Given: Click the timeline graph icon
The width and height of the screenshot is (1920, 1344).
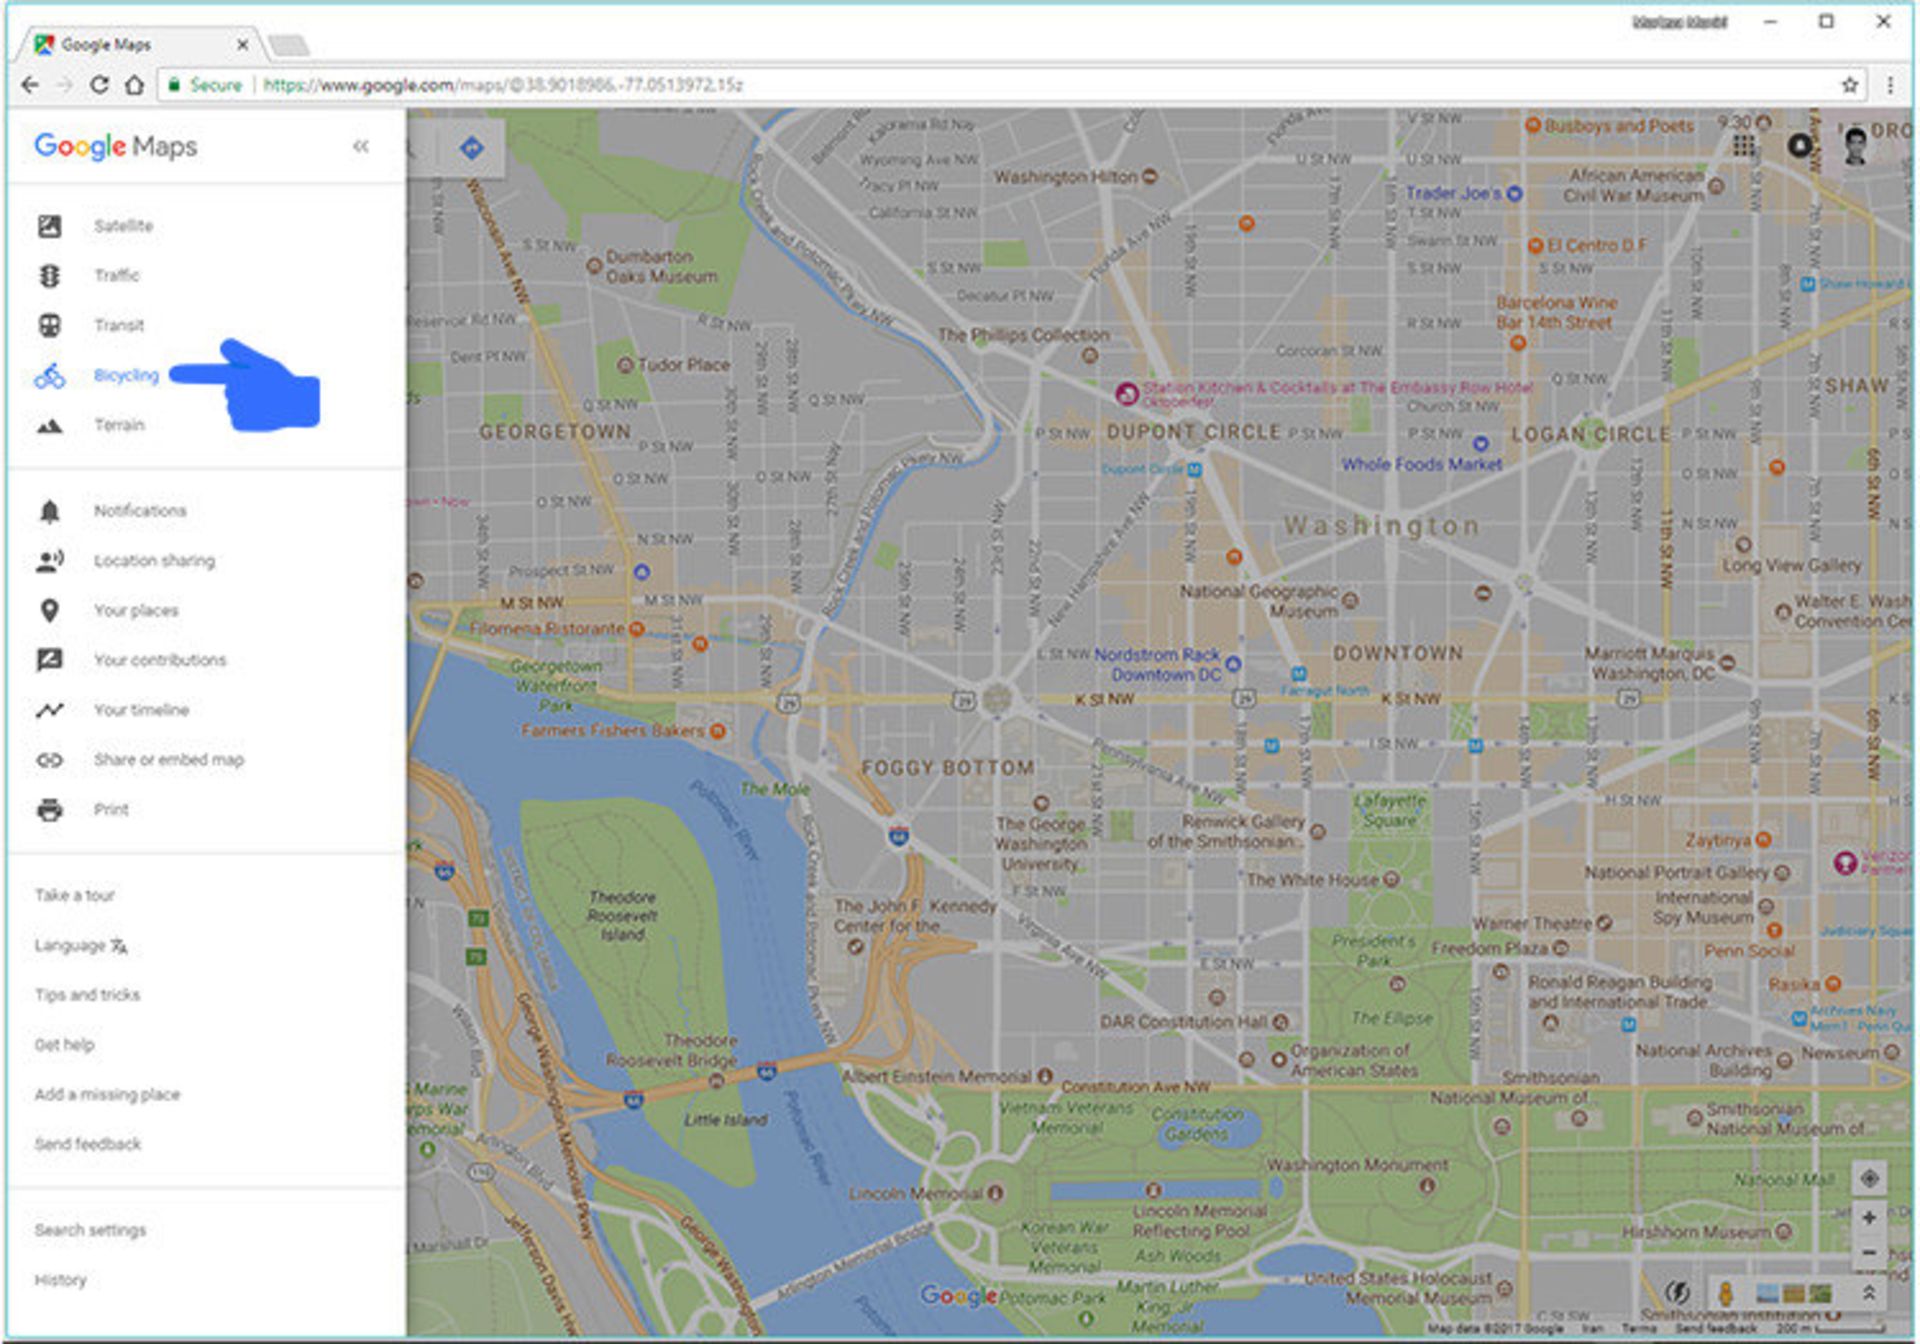Looking at the screenshot, I should pyautogui.click(x=49, y=710).
